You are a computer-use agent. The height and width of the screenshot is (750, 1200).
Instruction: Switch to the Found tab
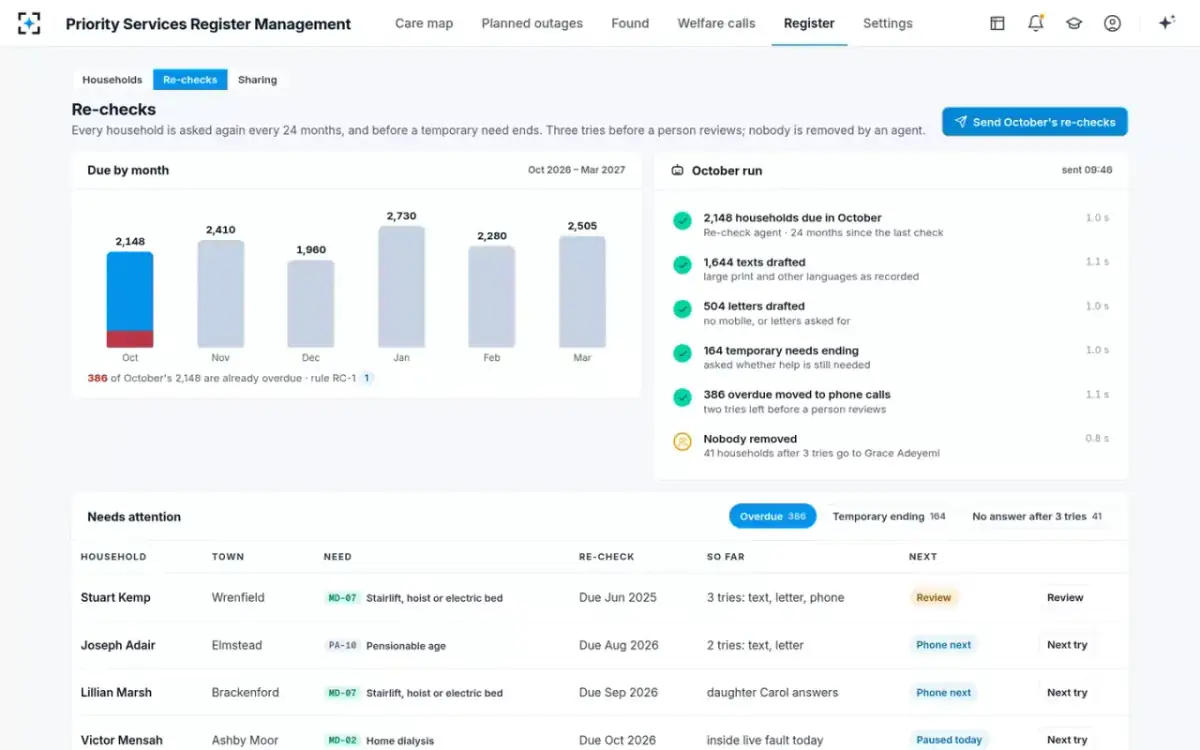coord(630,23)
